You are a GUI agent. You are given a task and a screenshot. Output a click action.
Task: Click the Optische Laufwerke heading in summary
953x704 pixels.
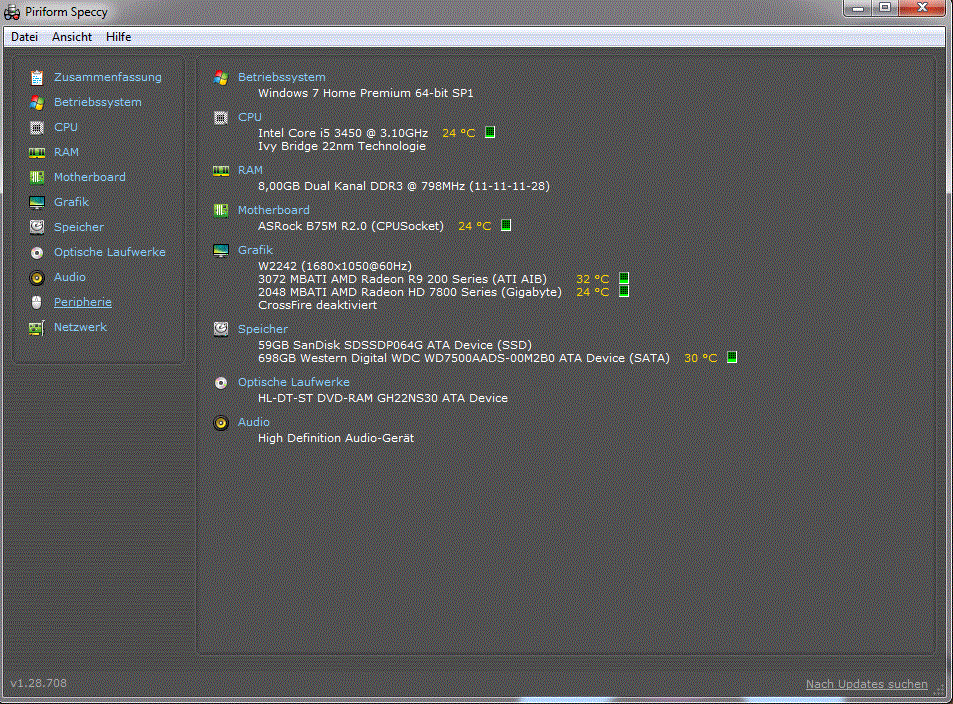point(294,382)
